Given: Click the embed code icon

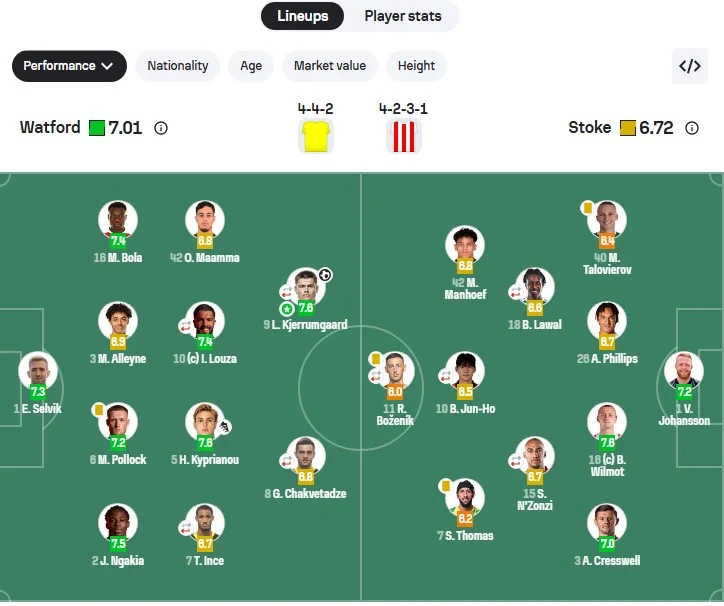Looking at the screenshot, I should pos(690,66).
